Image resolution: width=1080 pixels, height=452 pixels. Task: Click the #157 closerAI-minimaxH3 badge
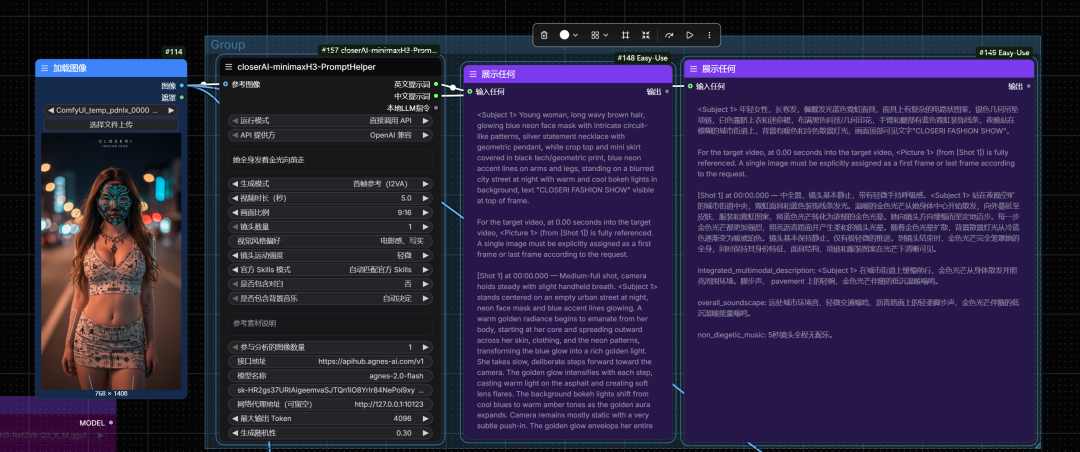(x=379, y=50)
